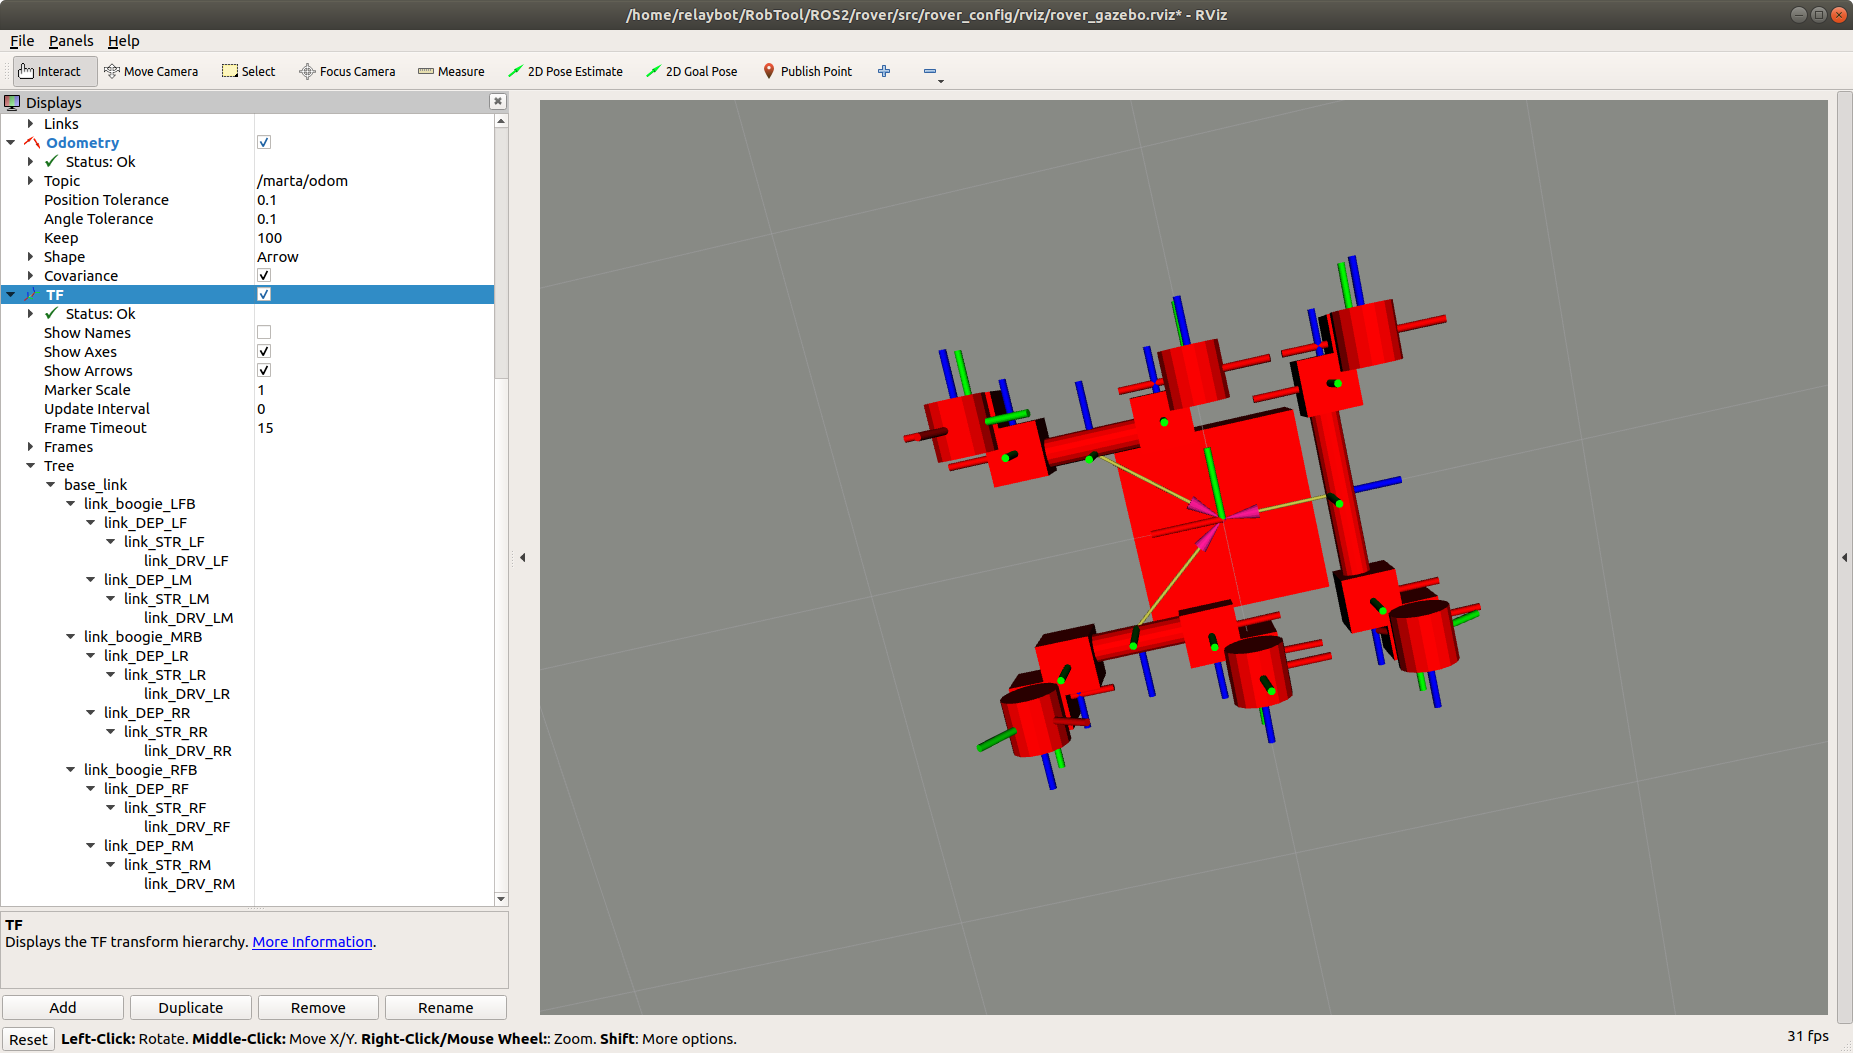Screen dimensions: 1853x1053
Task: Click Status: Ok under TF
Action: pyautogui.click(x=100, y=314)
